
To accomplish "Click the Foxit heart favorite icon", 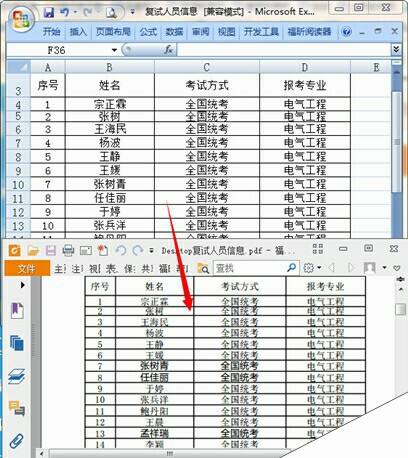I will coord(397,268).
